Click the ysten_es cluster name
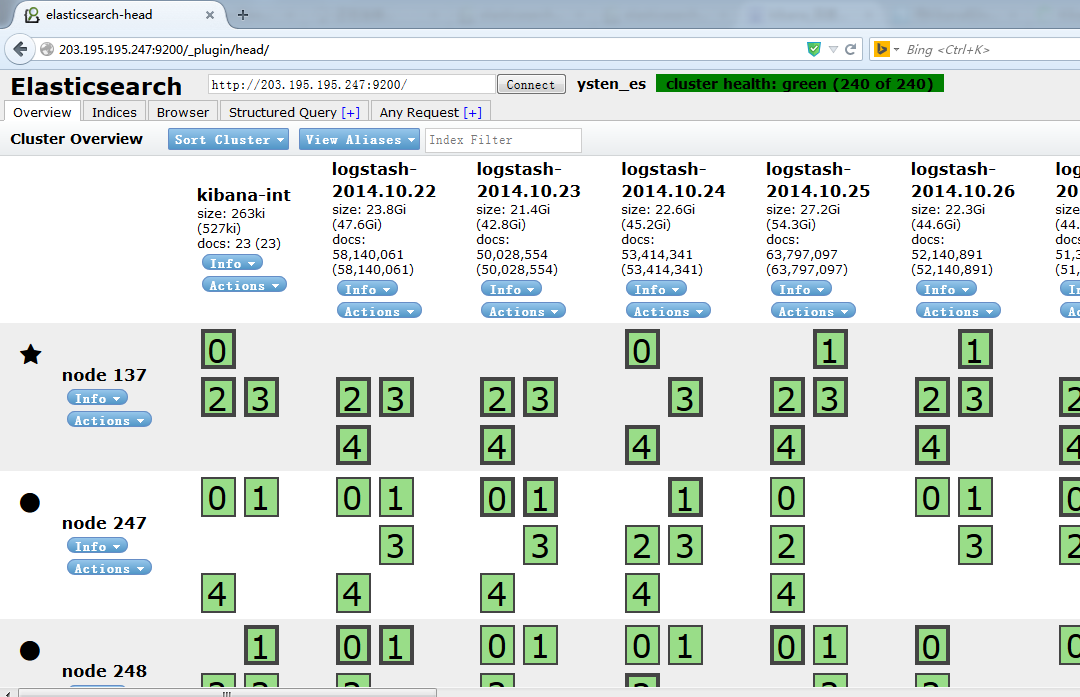Viewport: 1080px width, 697px height. pyautogui.click(x=611, y=83)
